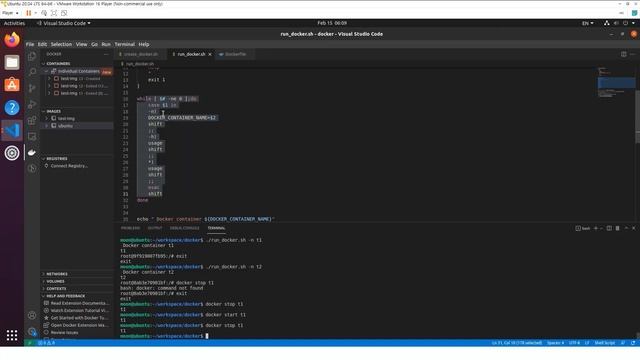Open the Terminal menu
Screen dimensions: 640x360
pos(124,44)
